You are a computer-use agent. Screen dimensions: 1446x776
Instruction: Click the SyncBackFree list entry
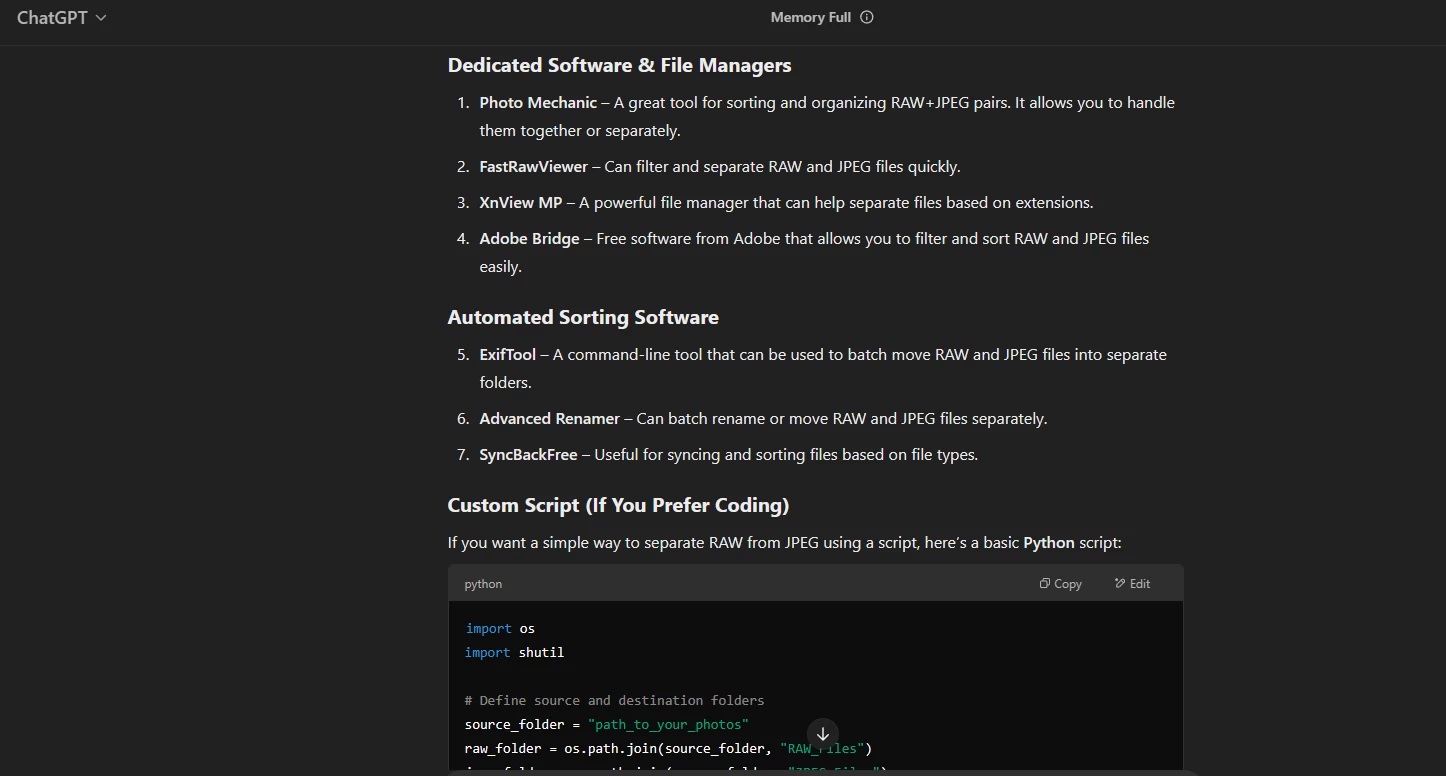(728, 455)
